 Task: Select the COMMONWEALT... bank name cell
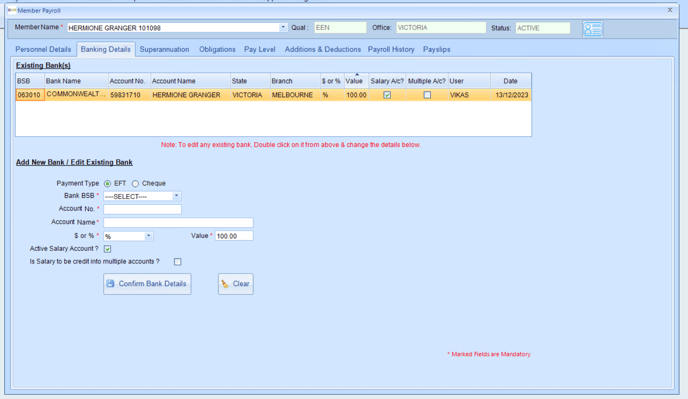[x=76, y=95]
